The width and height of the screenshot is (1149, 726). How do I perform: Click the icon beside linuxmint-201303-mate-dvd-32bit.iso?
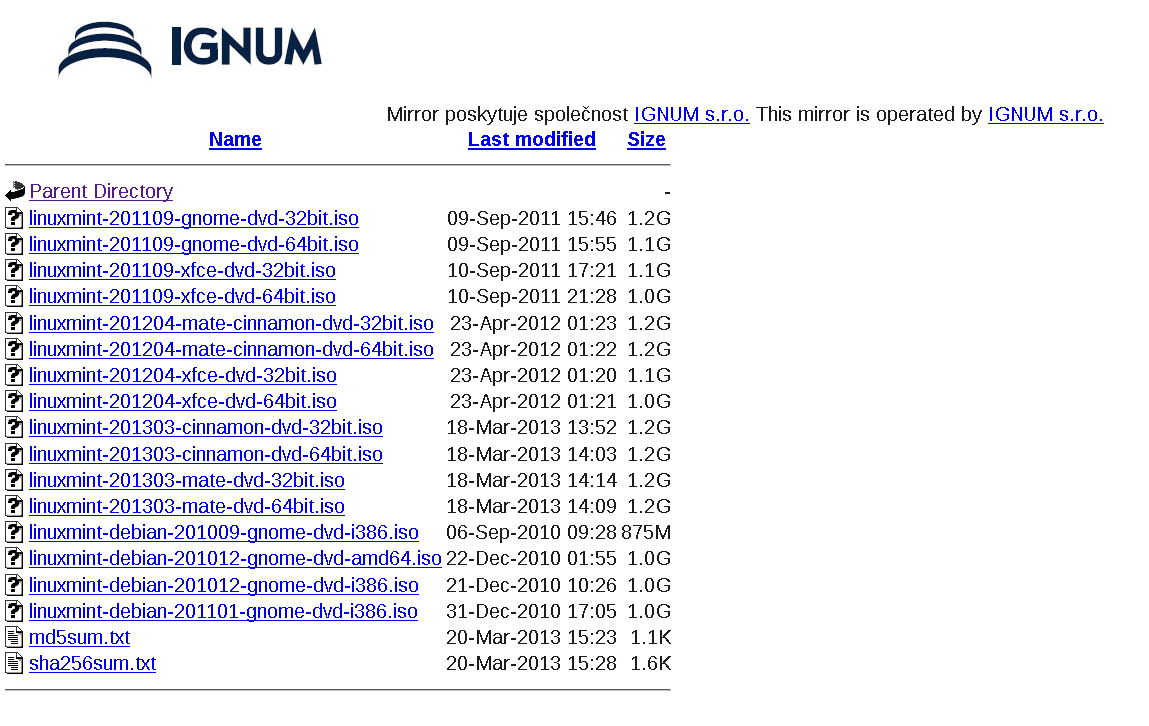[x=14, y=480]
